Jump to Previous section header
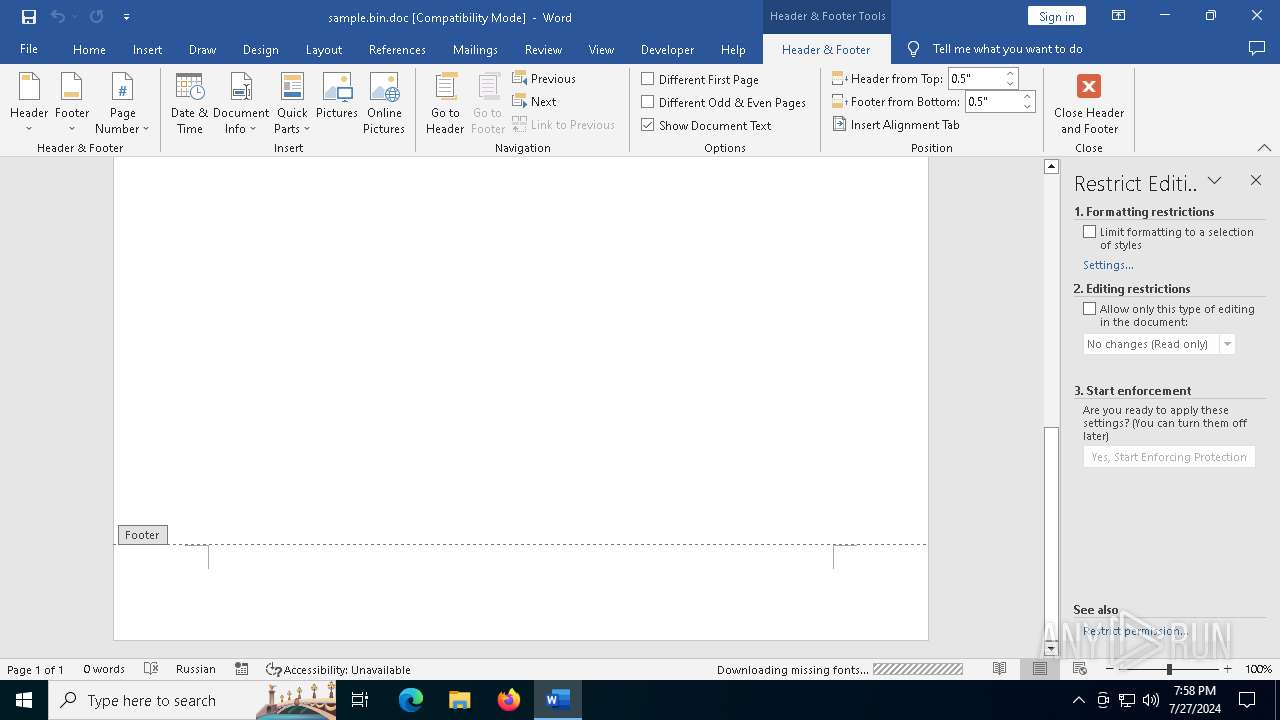1280x720 pixels. pos(544,78)
